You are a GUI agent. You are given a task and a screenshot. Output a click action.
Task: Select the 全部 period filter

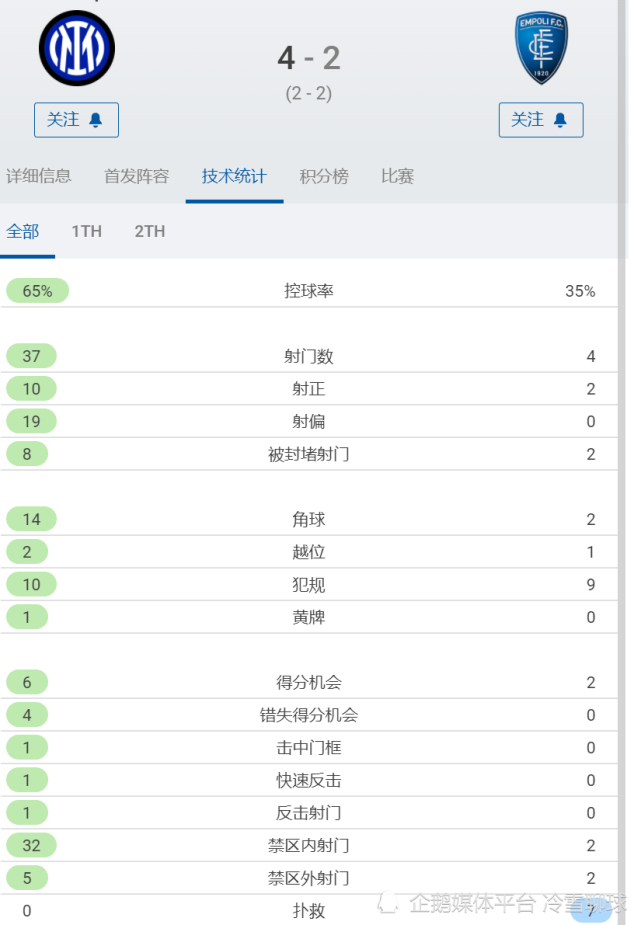click(x=23, y=231)
